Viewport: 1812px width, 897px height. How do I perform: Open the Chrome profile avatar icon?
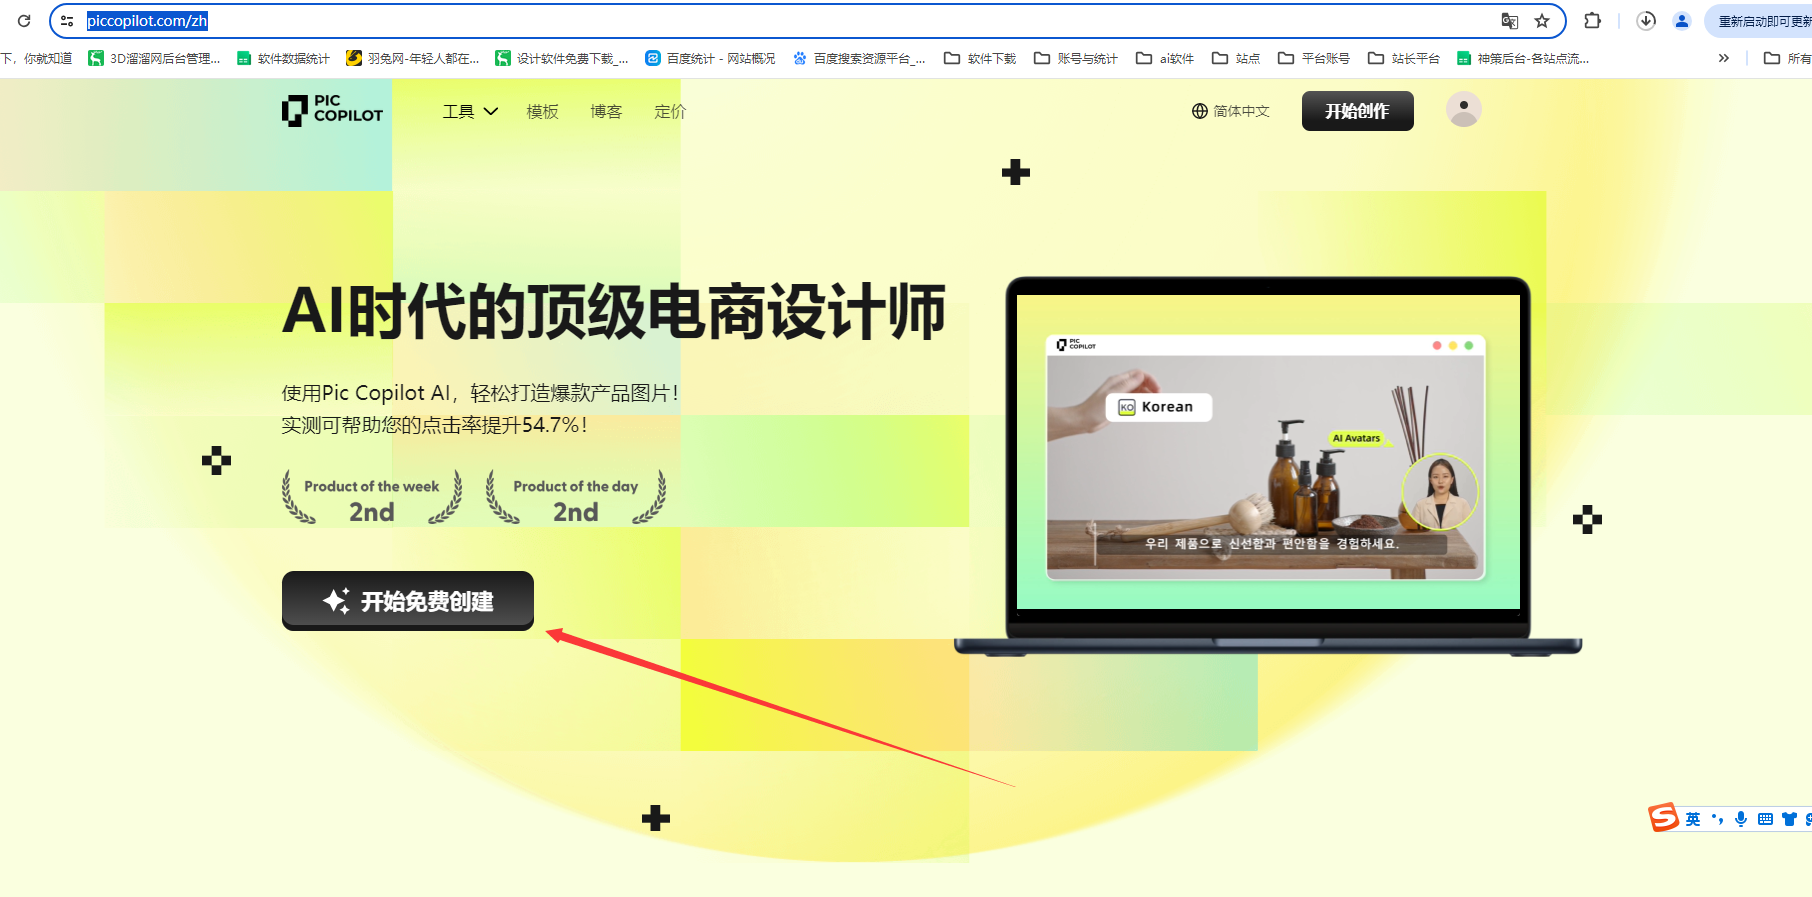point(1682,21)
